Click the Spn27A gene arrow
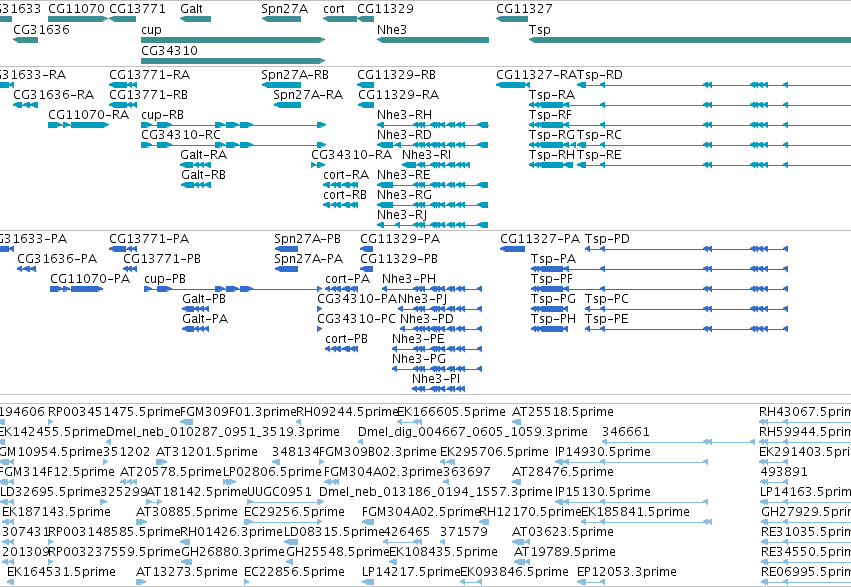 coord(281,19)
